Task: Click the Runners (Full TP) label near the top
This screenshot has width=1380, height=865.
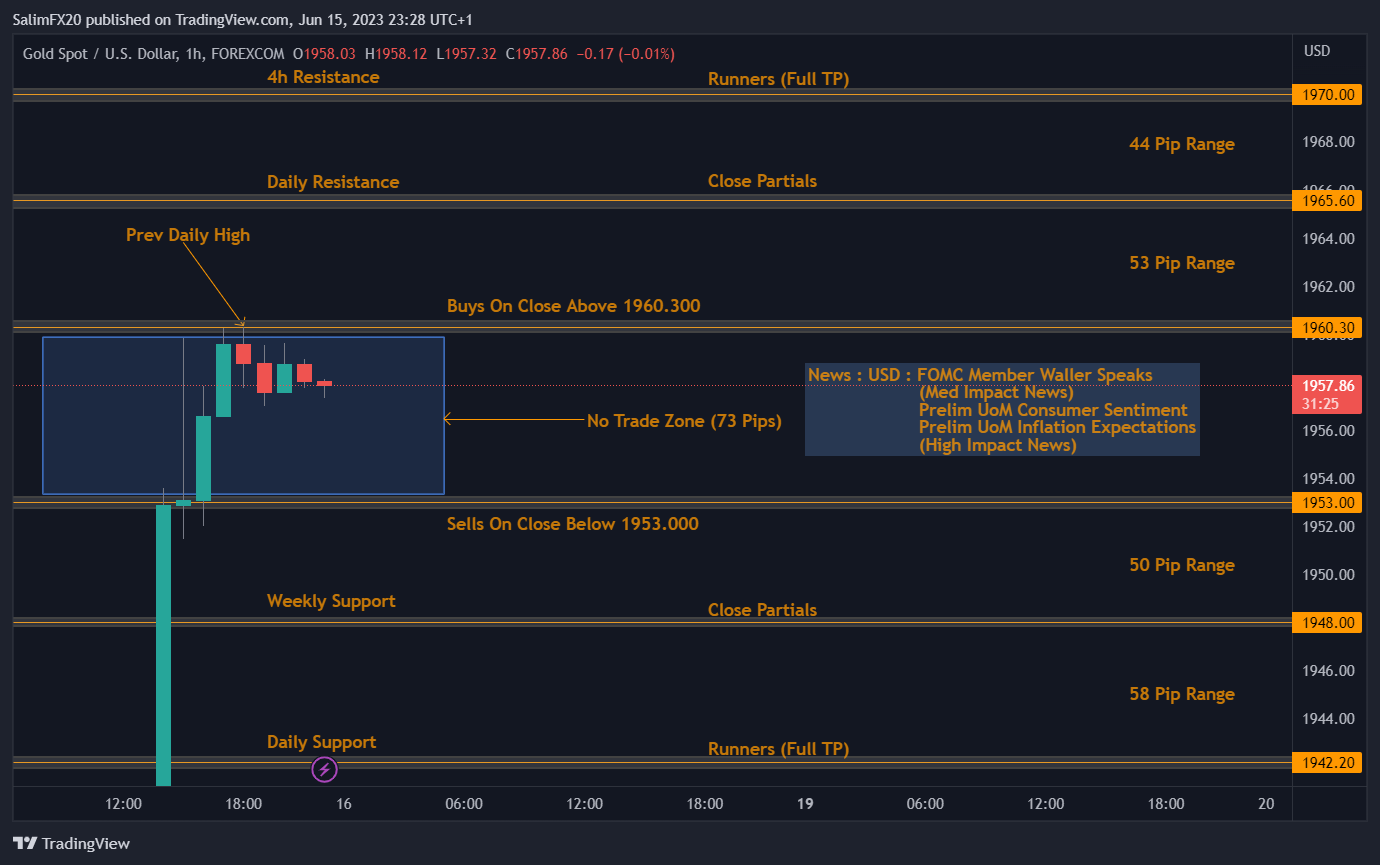Action: [779, 78]
